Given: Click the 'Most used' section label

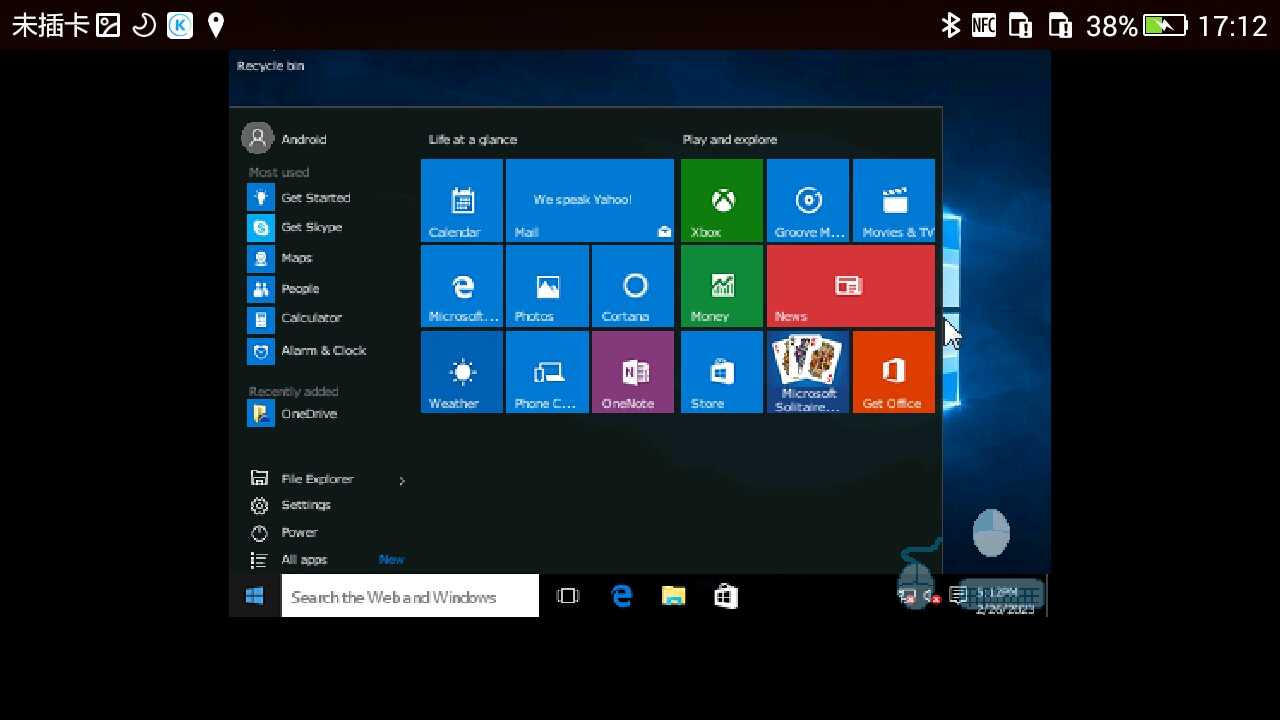Looking at the screenshot, I should [x=279, y=172].
